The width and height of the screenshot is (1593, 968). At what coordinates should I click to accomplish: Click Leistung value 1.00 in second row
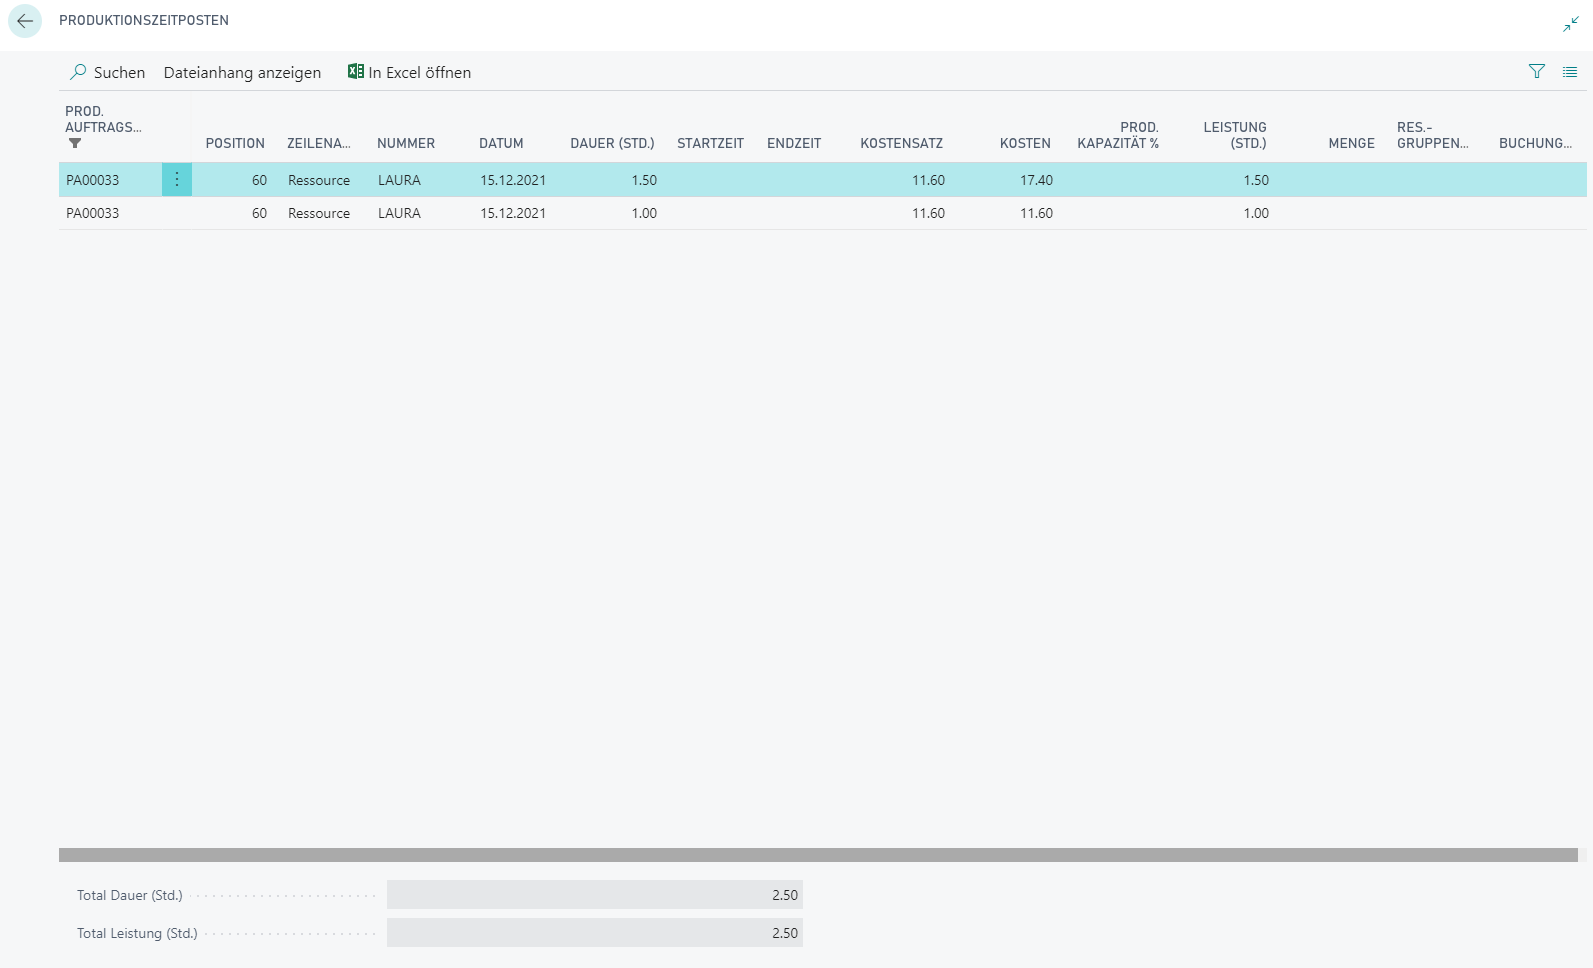click(x=1256, y=213)
